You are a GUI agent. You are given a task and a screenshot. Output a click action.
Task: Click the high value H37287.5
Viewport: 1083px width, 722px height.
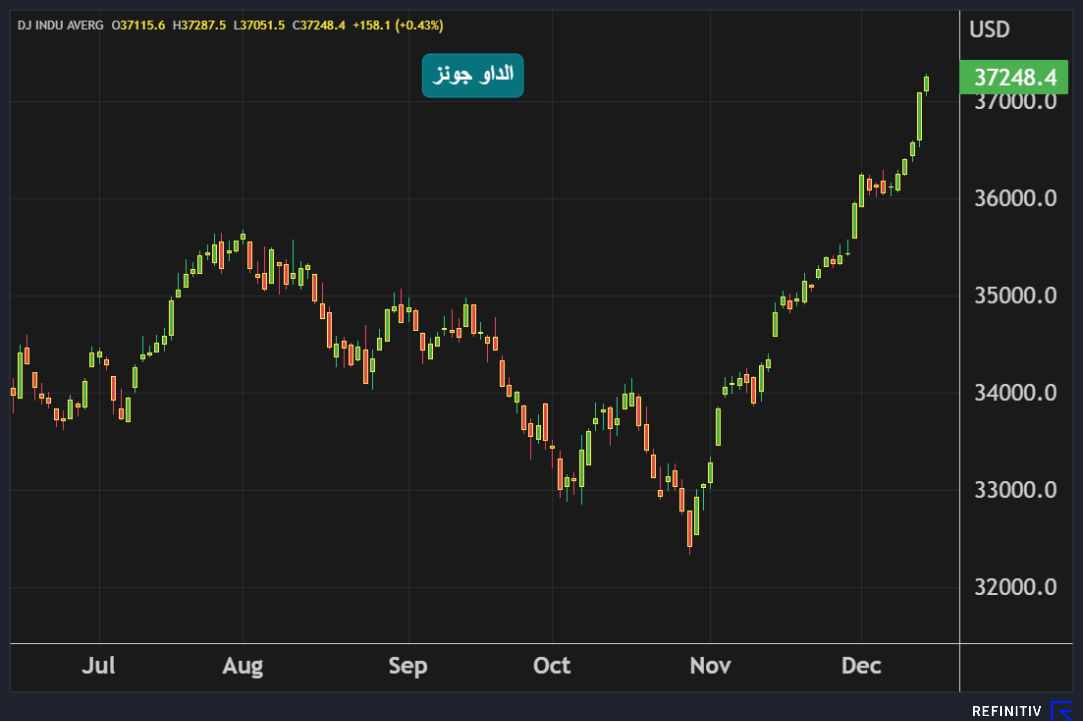[198, 24]
